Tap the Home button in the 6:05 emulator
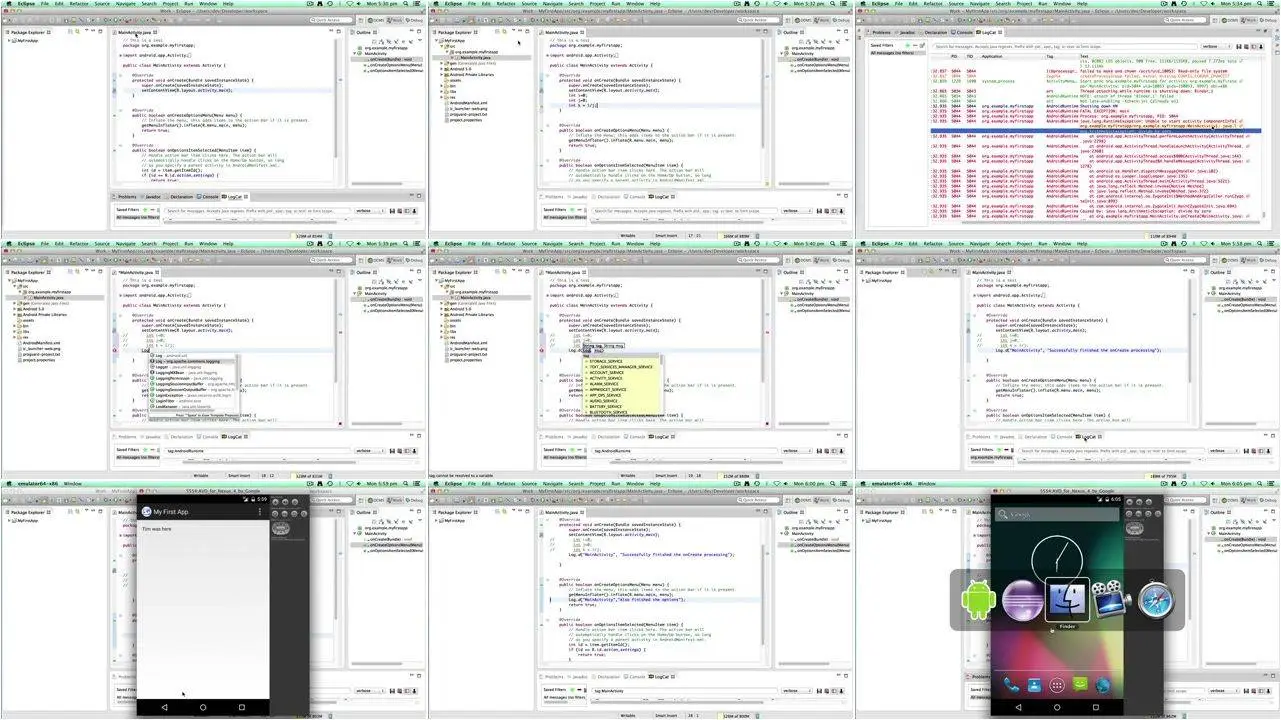The image size is (1281, 720). 1057,707
